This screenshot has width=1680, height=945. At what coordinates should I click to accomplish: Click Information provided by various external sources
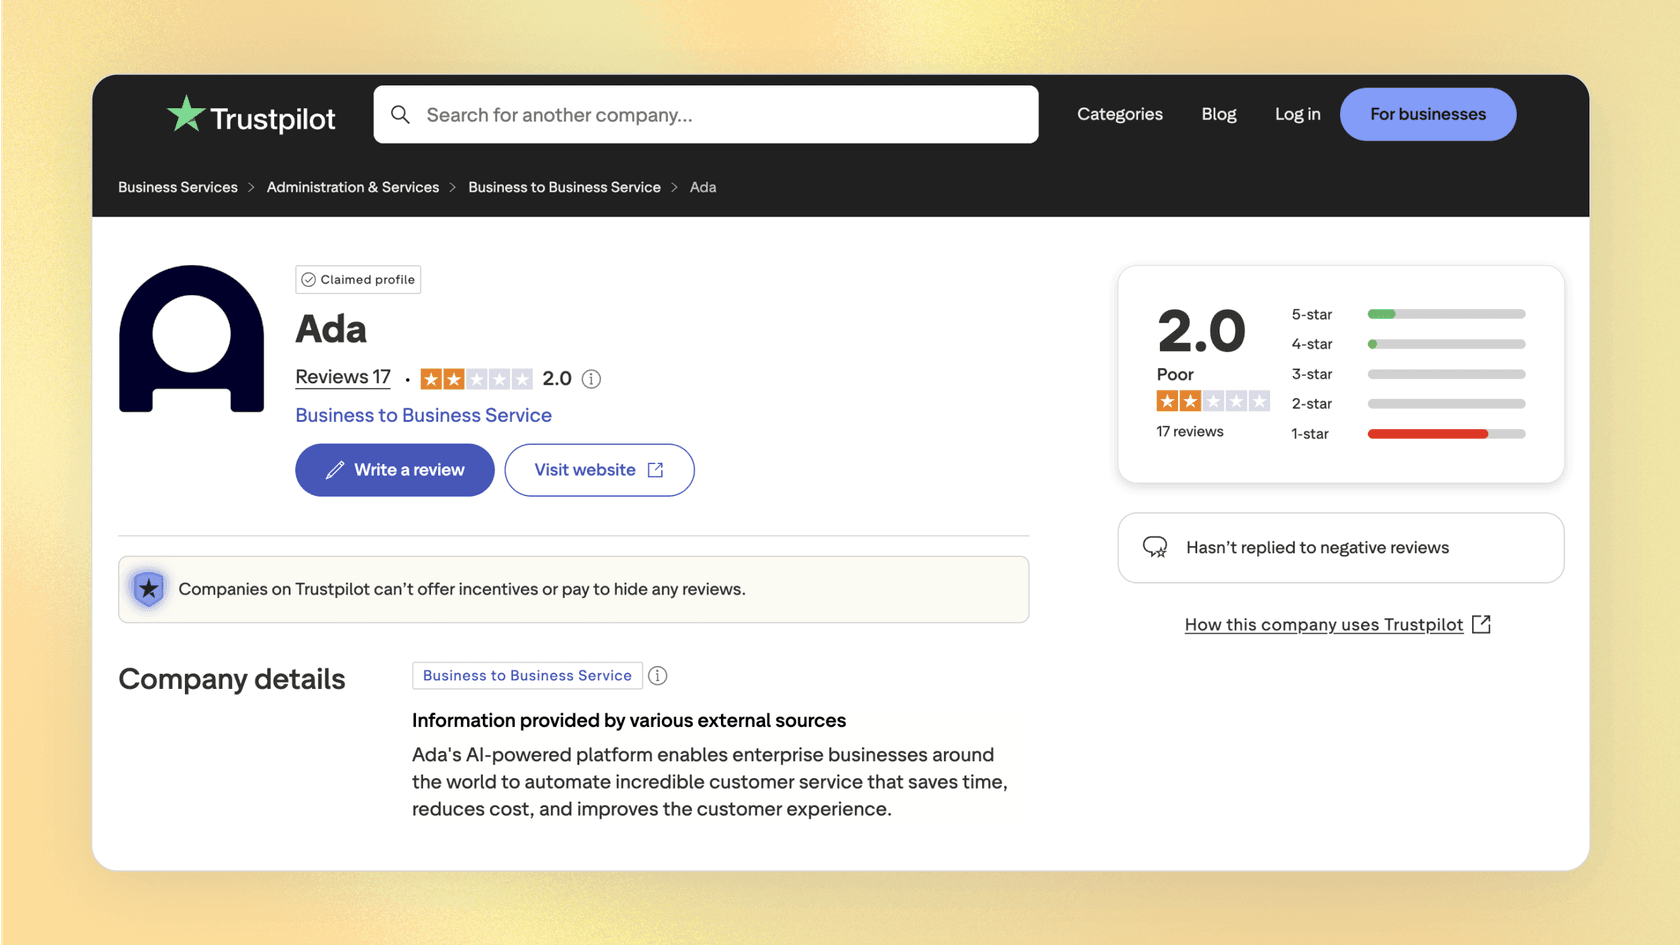[629, 721]
